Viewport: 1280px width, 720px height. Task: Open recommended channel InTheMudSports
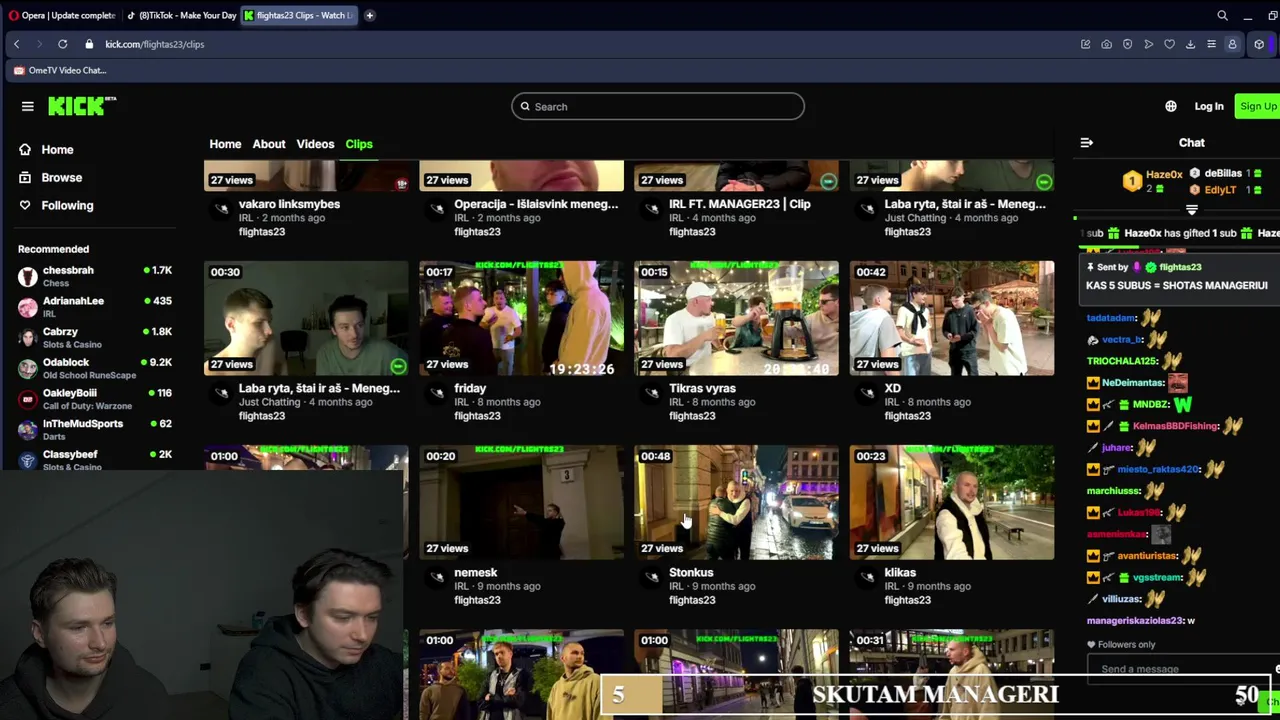95,429
